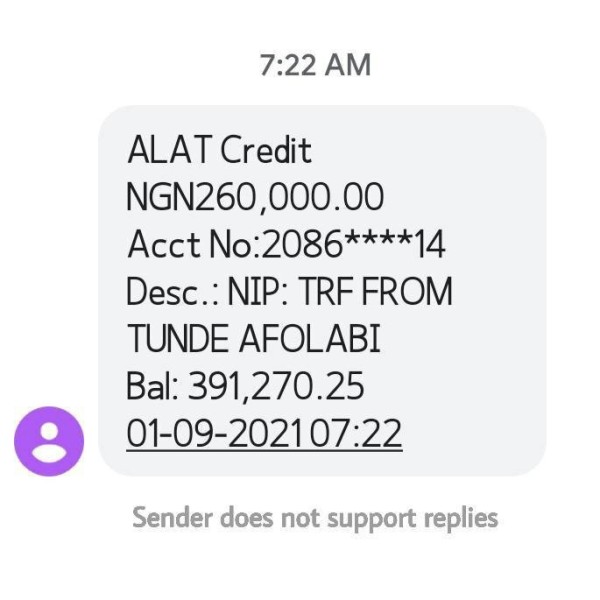Open the sender's purple contact avatar
The height and width of the screenshot is (600, 600).
pyautogui.click(x=49, y=441)
